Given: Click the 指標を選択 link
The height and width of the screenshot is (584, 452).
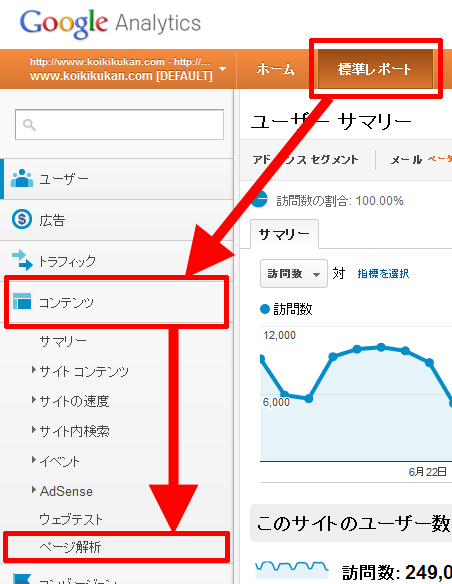Looking at the screenshot, I should pos(383,274).
